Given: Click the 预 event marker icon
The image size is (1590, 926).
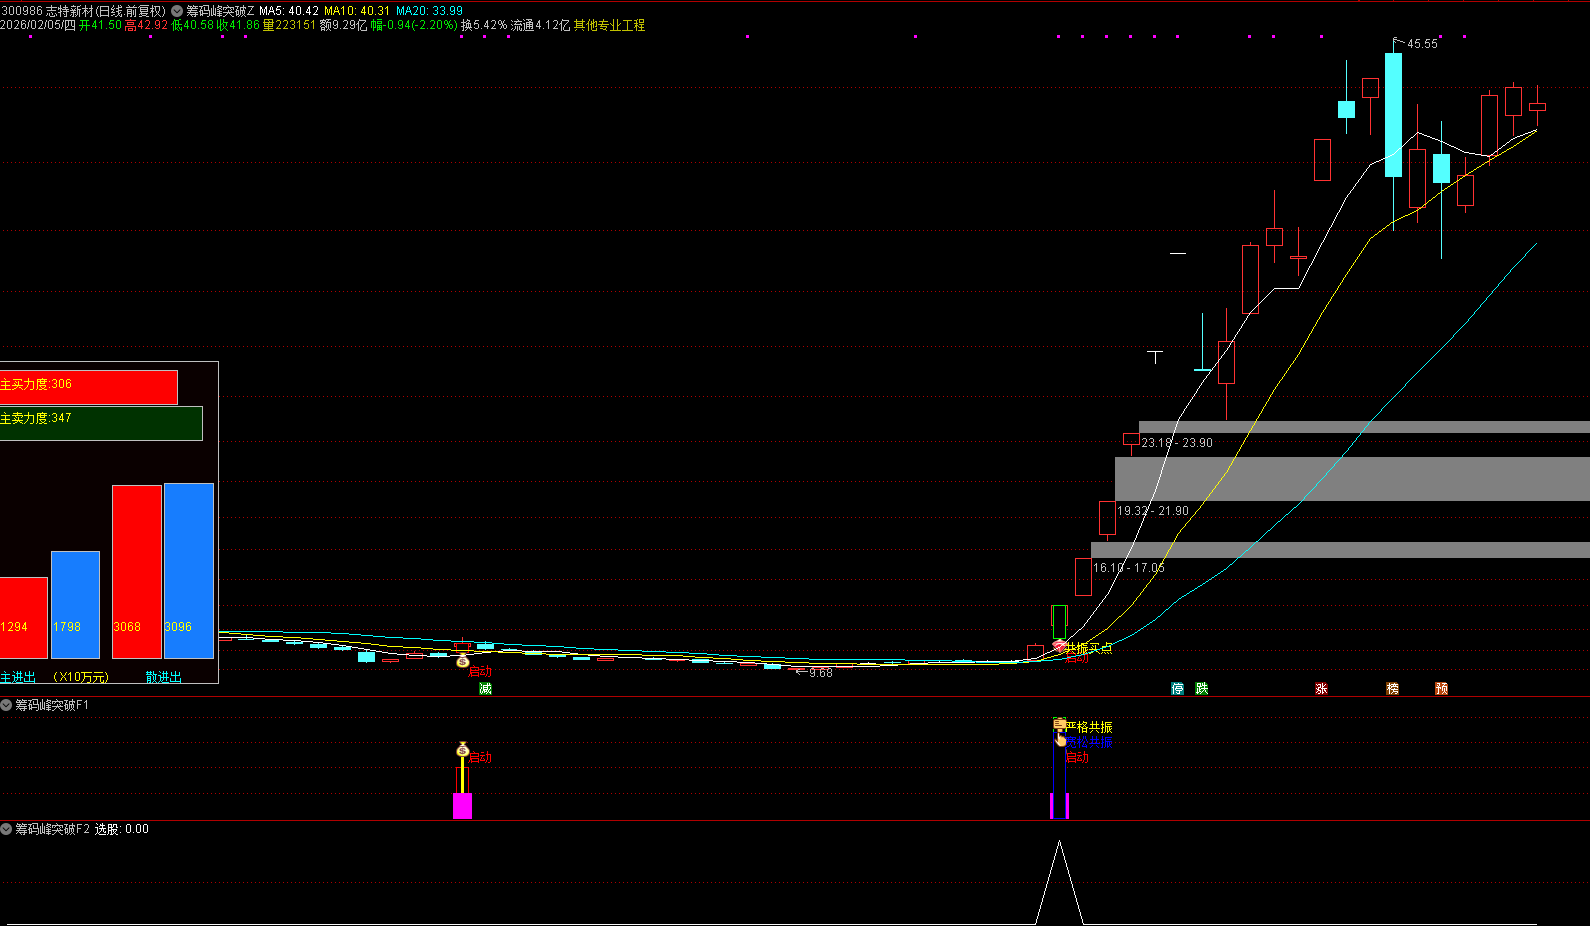Looking at the screenshot, I should (x=1441, y=688).
